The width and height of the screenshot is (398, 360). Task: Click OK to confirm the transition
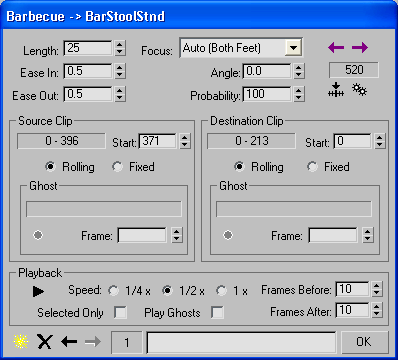click(364, 342)
